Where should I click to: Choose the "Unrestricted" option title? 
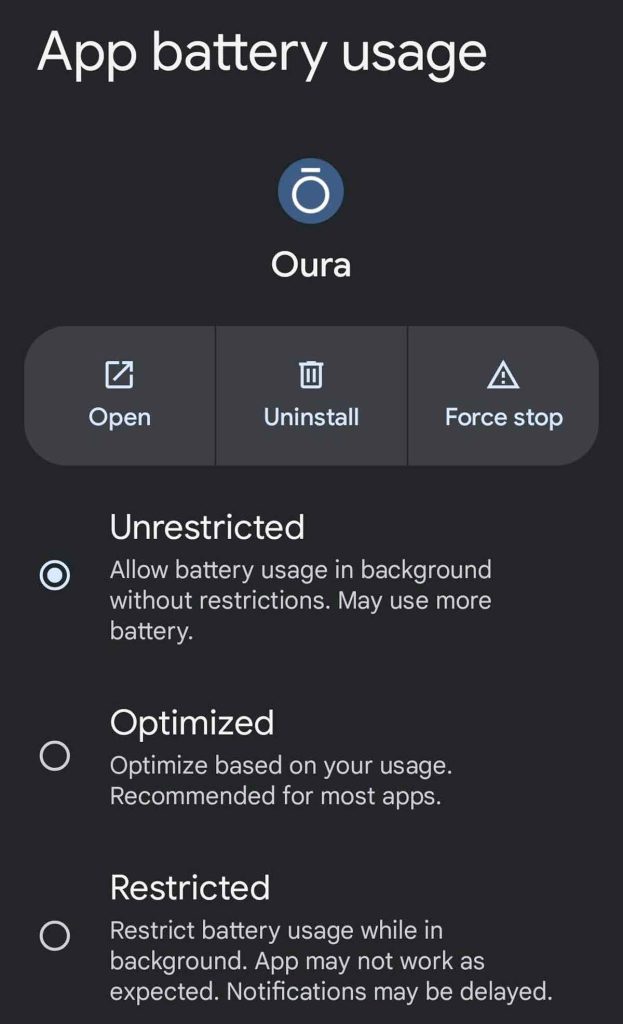[207, 527]
